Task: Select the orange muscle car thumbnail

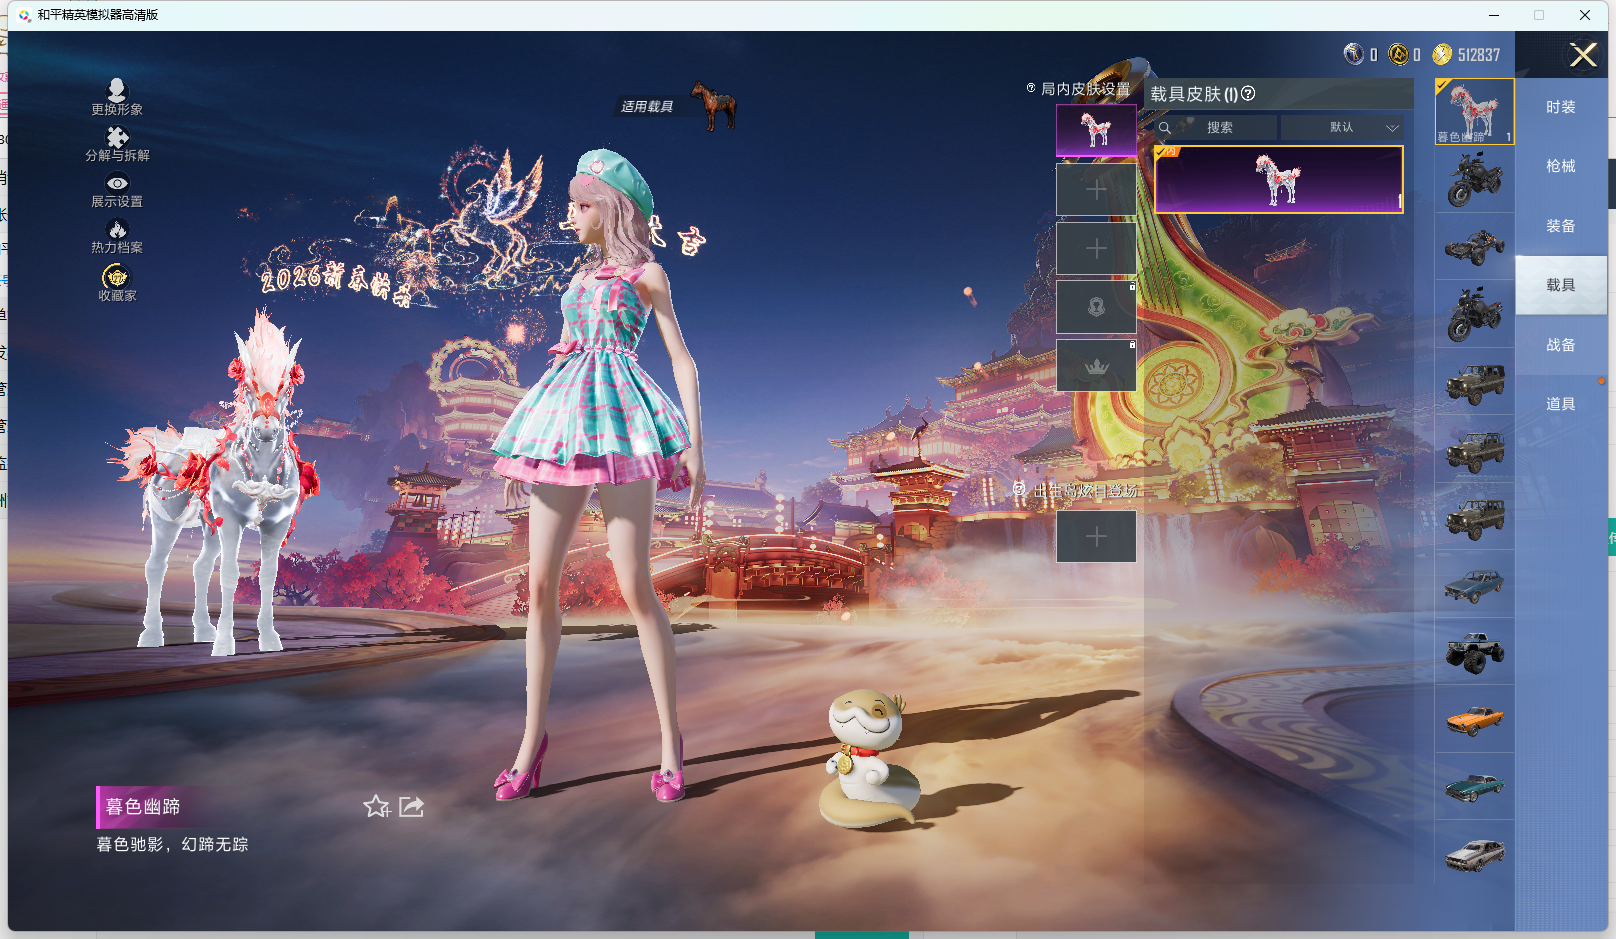Action: pyautogui.click(x=1474, y=719)
